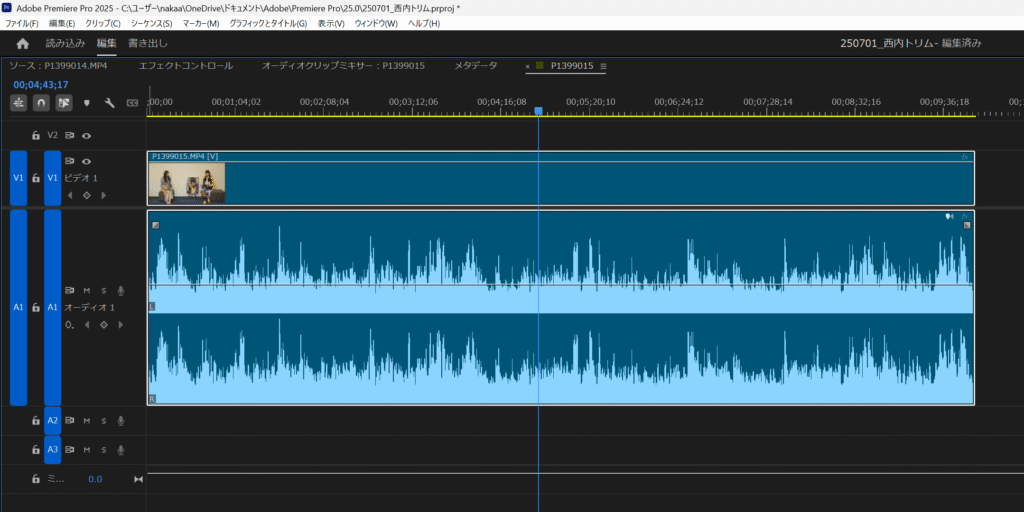Viewport: 1024px width, 512px height.
Task: Click the Home icon
Action: (x=23, y=44)
